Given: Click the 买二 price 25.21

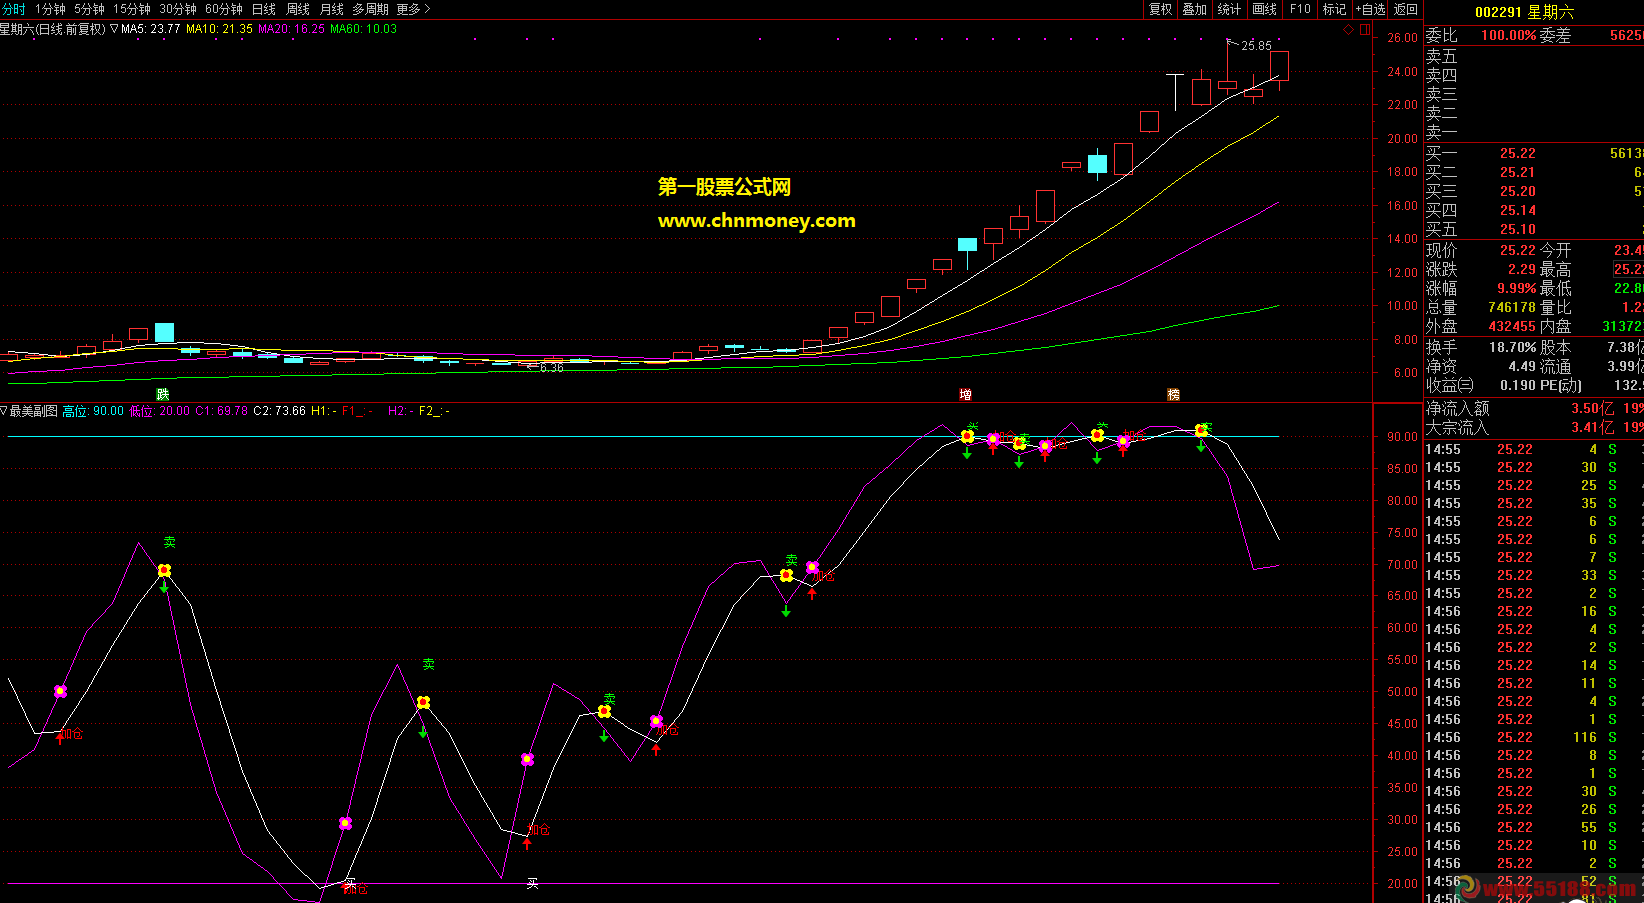Looking at the screenshot, I should coord(1517,172).
